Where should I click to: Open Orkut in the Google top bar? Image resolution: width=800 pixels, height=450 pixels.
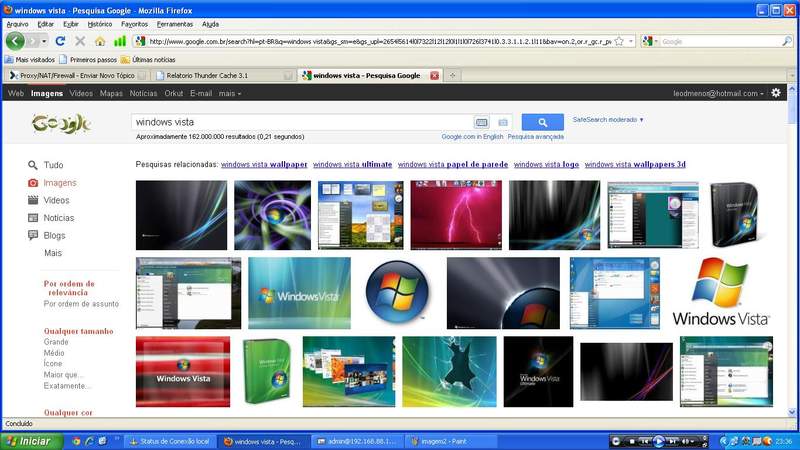(x=173, y=93)
